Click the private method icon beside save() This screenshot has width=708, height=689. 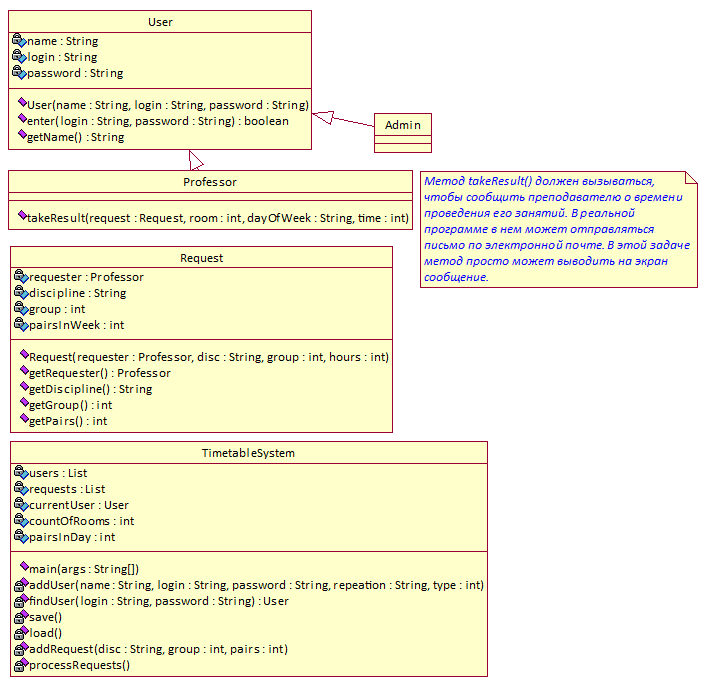pyautogui.click(x=21, y=617)
